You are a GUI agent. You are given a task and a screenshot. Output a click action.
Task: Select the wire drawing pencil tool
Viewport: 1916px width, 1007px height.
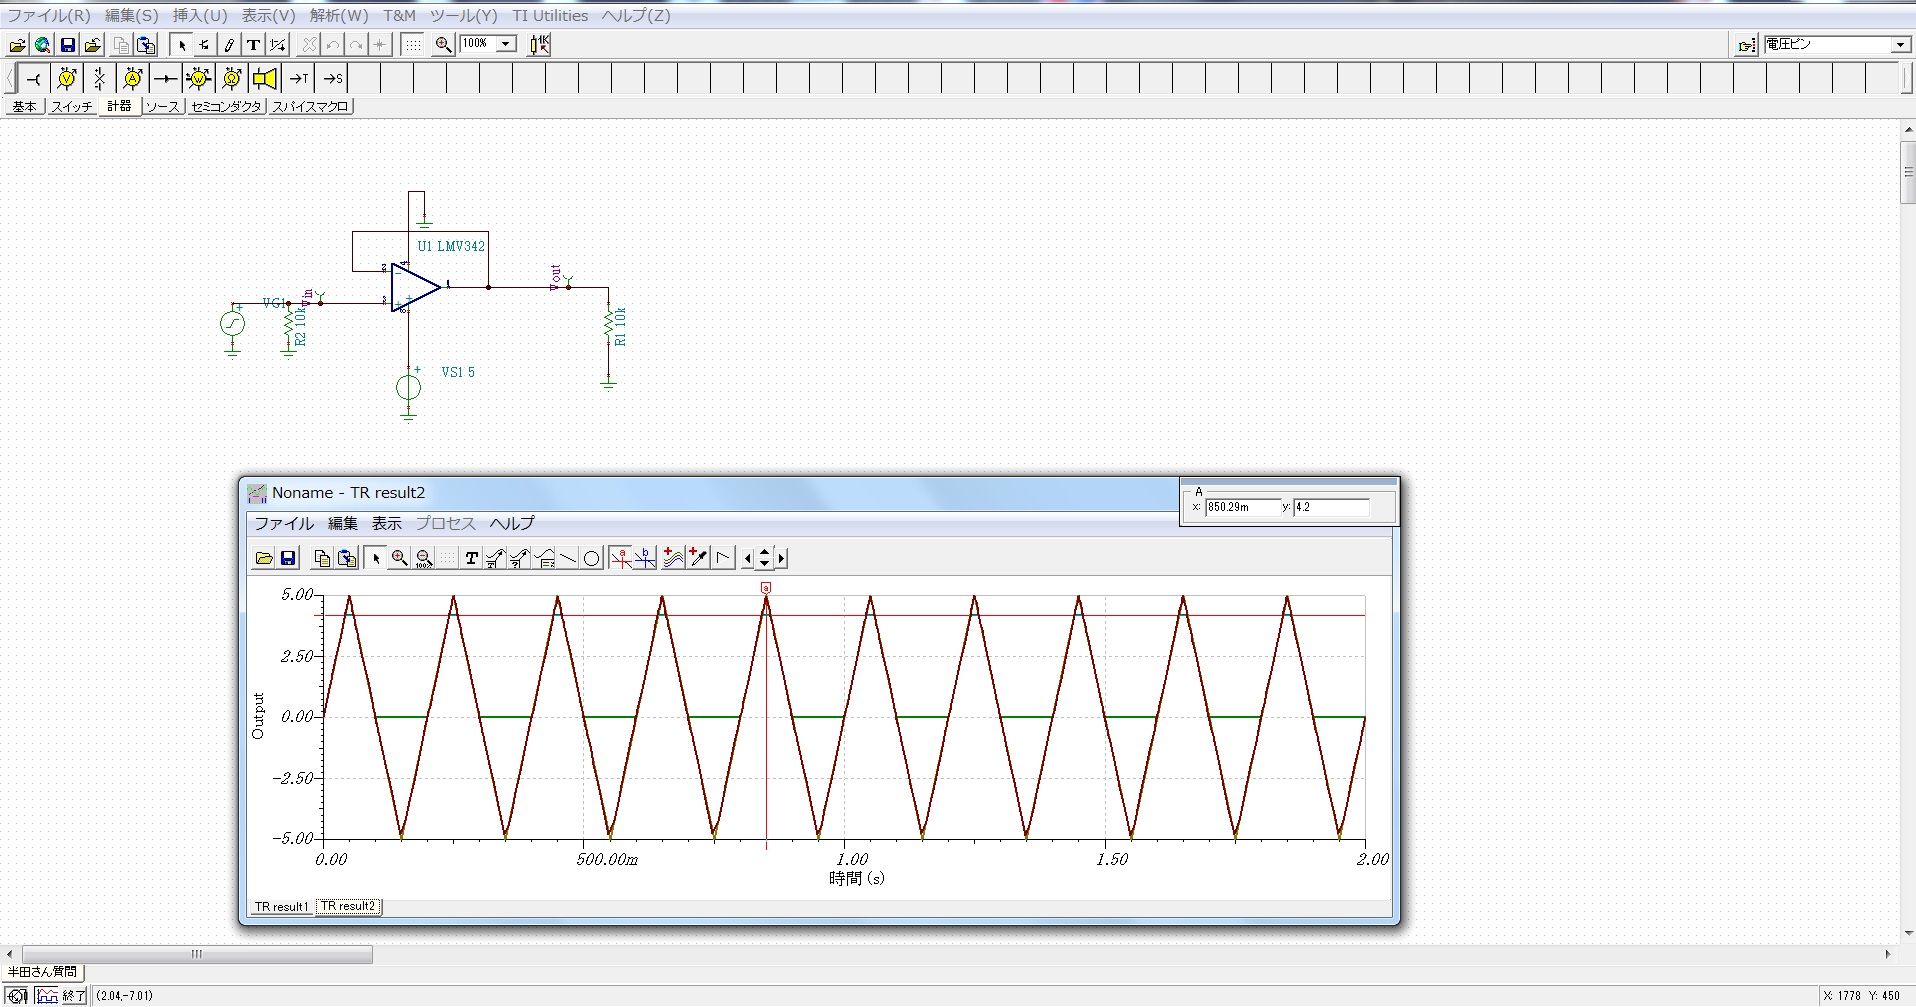(x=229, y=45)
